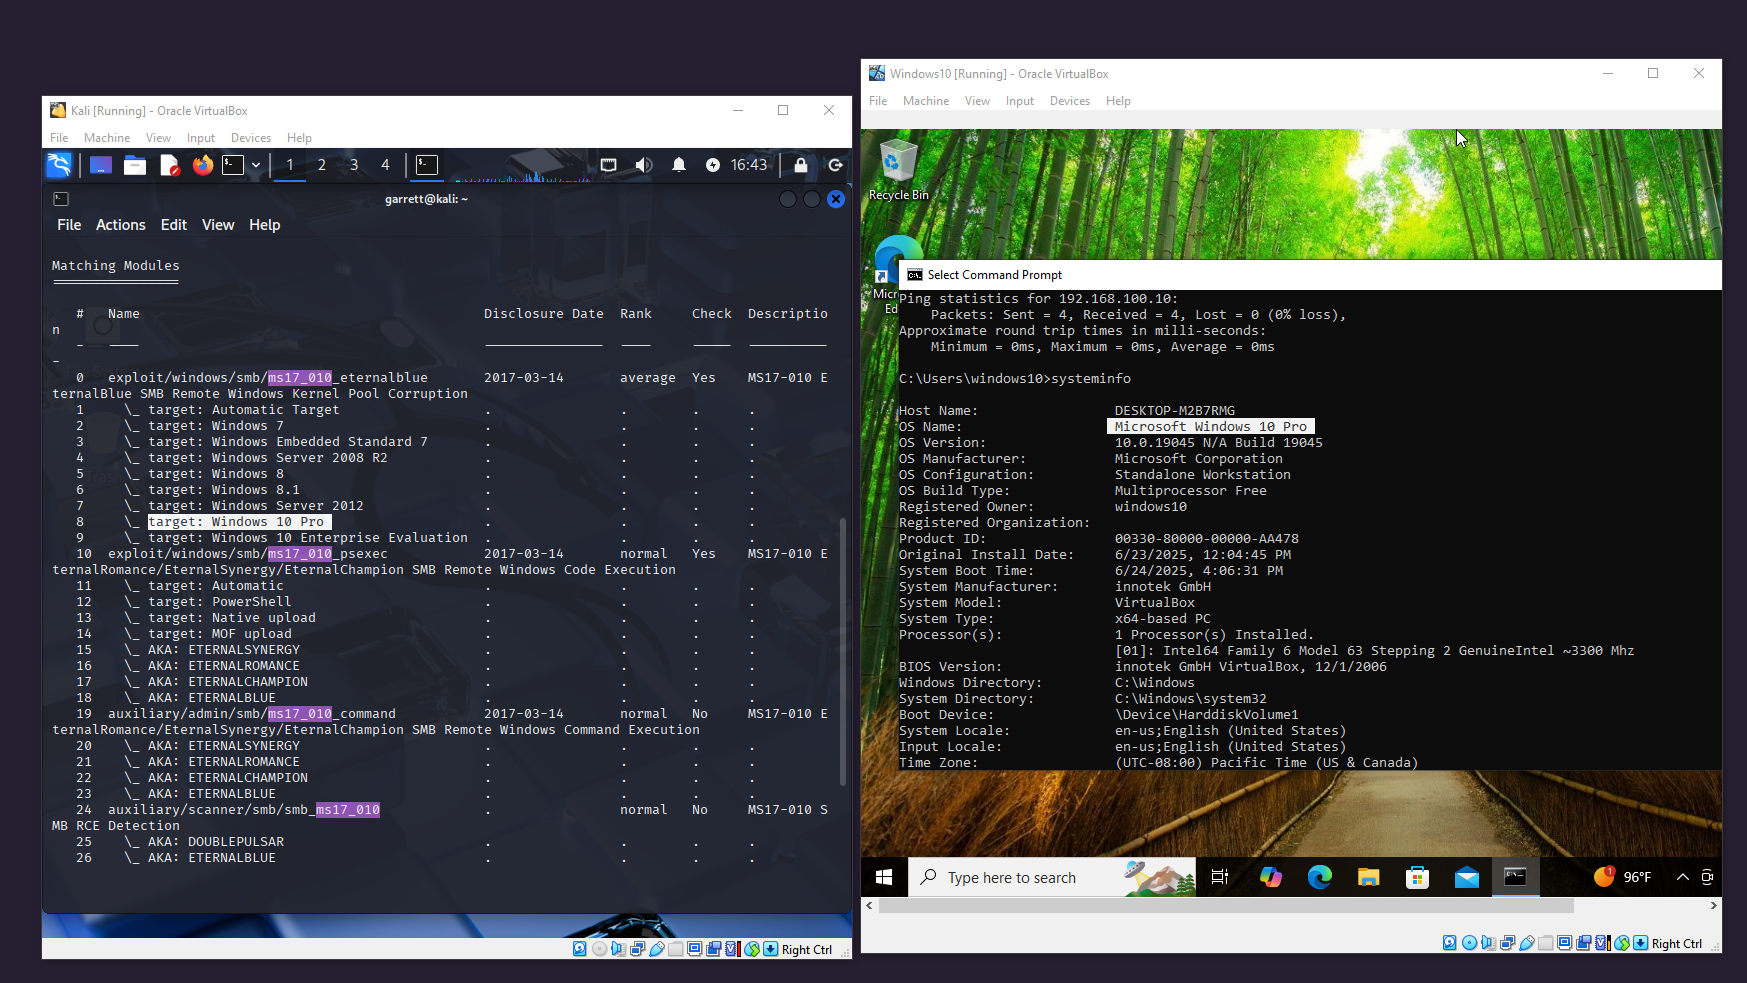Screen dimensions: 1747x983
Task: Click the show desktop icon in Kali panel
Action: point(101,165)
